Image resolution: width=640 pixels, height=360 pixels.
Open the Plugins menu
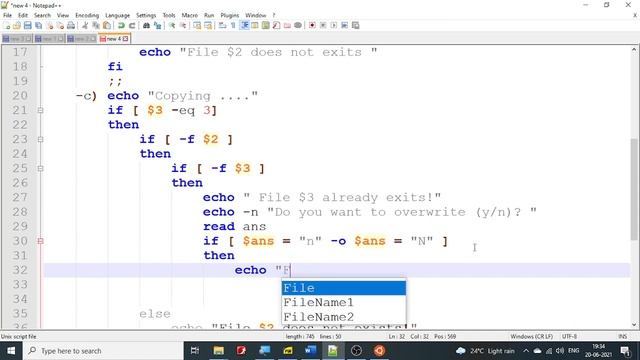[x=229, y=15]
